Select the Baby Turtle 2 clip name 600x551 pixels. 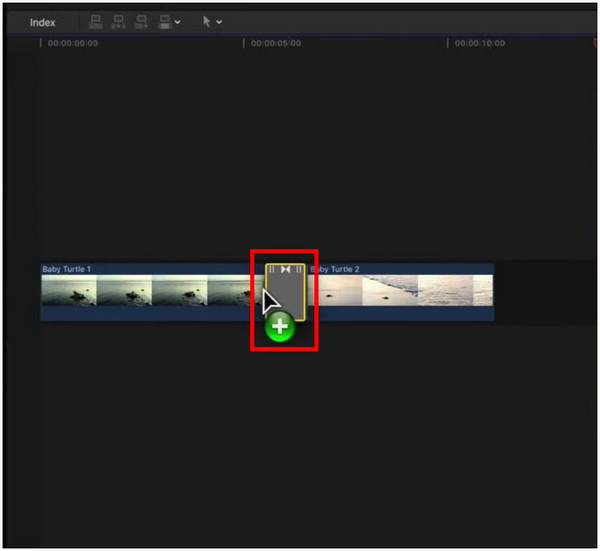335,269
